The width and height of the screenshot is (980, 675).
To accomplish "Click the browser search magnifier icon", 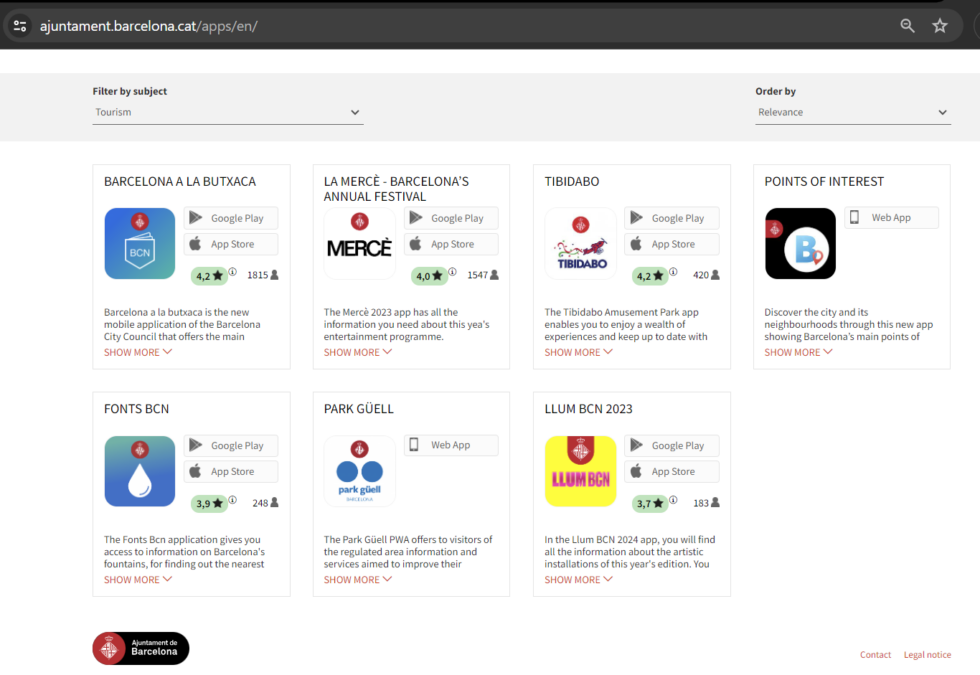I will tap(907, 26).
